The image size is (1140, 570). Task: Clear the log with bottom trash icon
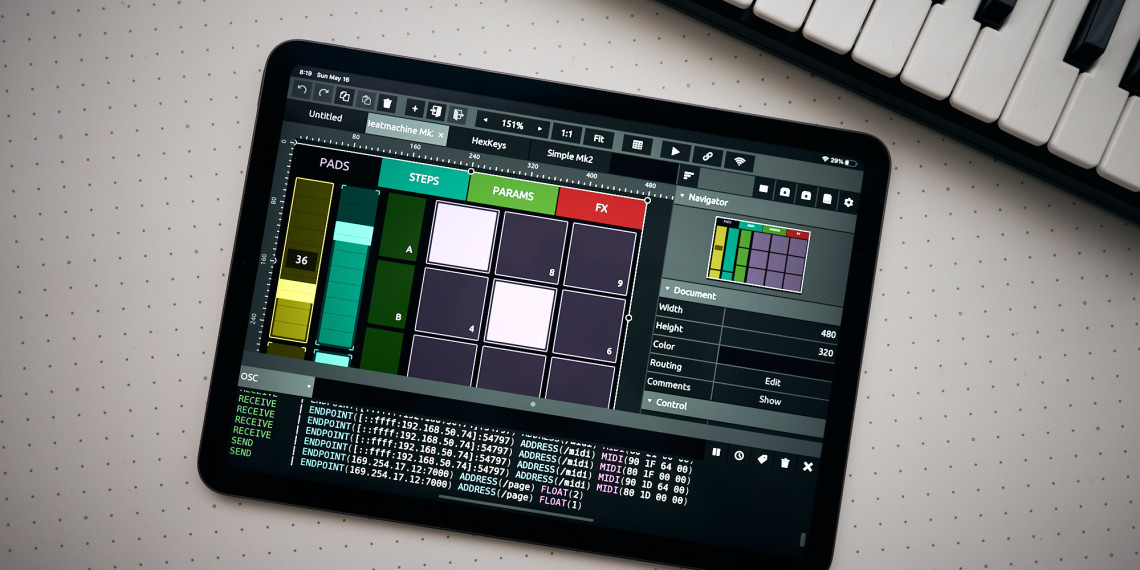point(785,463)
